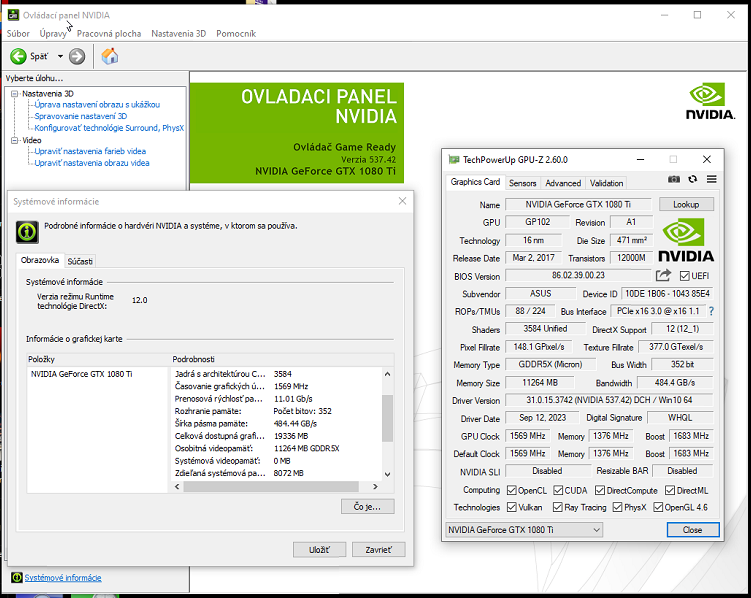The height and width of the screenshot is (598, 751).
Task: Toggle the Ray Tracing checkbox
Action: [558, 507]
